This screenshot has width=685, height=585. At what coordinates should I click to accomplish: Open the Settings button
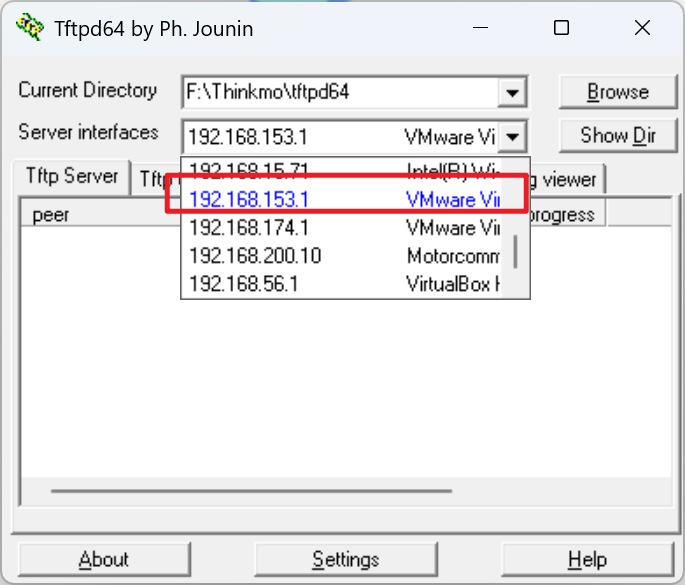(346, 559)
